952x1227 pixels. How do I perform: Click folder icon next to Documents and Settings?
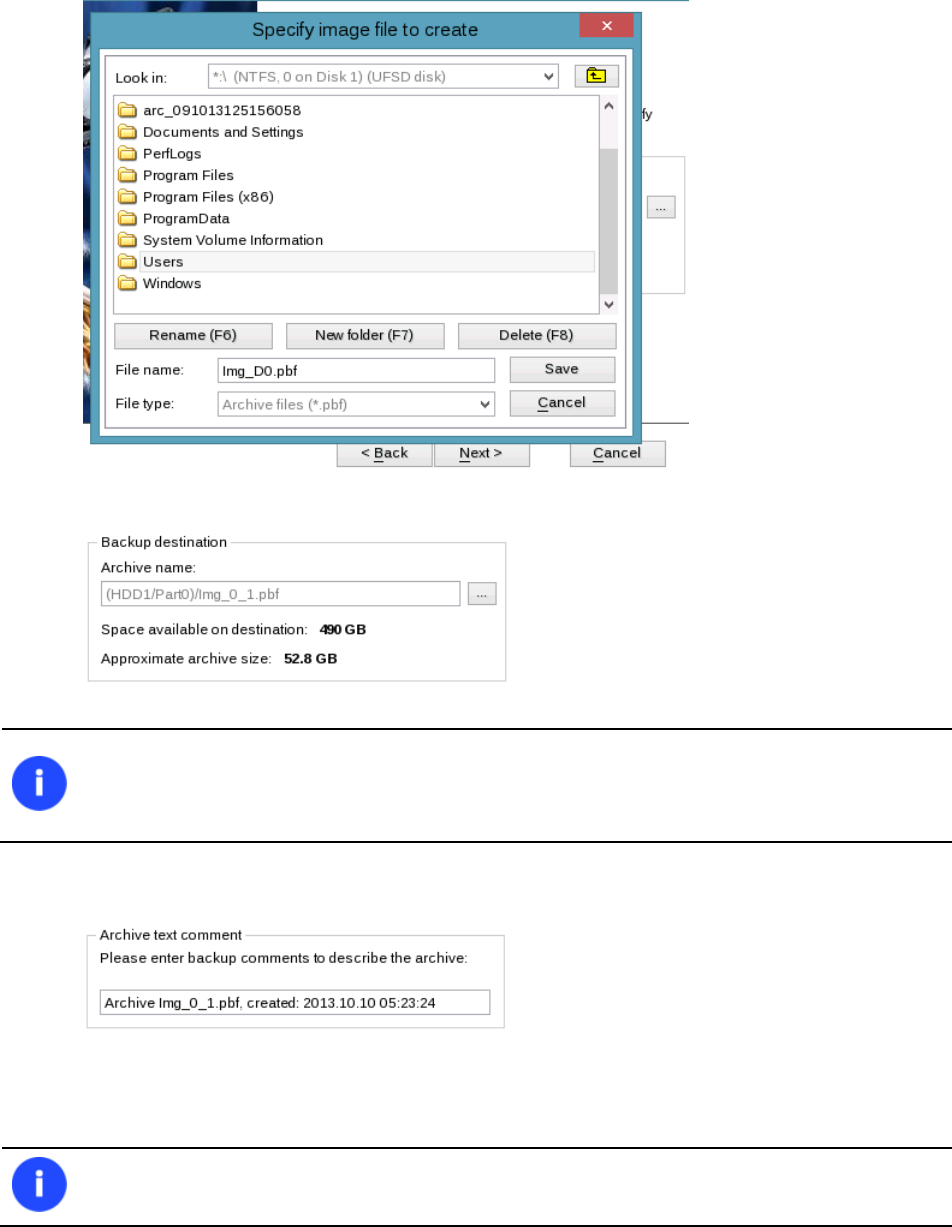pyautogui.click(x=127, y=132)
